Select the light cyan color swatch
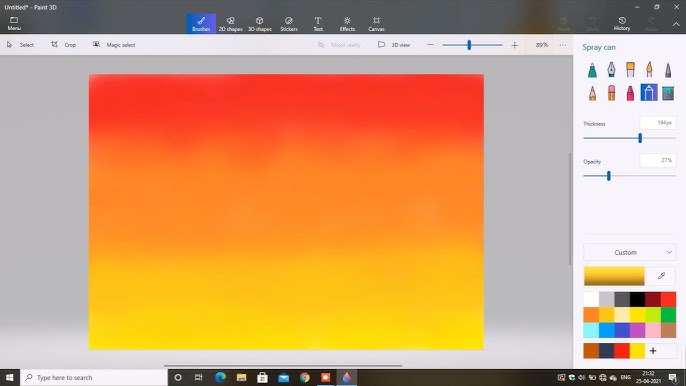The height and width of the screenshot is (386, 686). click(x=591, y=330)
